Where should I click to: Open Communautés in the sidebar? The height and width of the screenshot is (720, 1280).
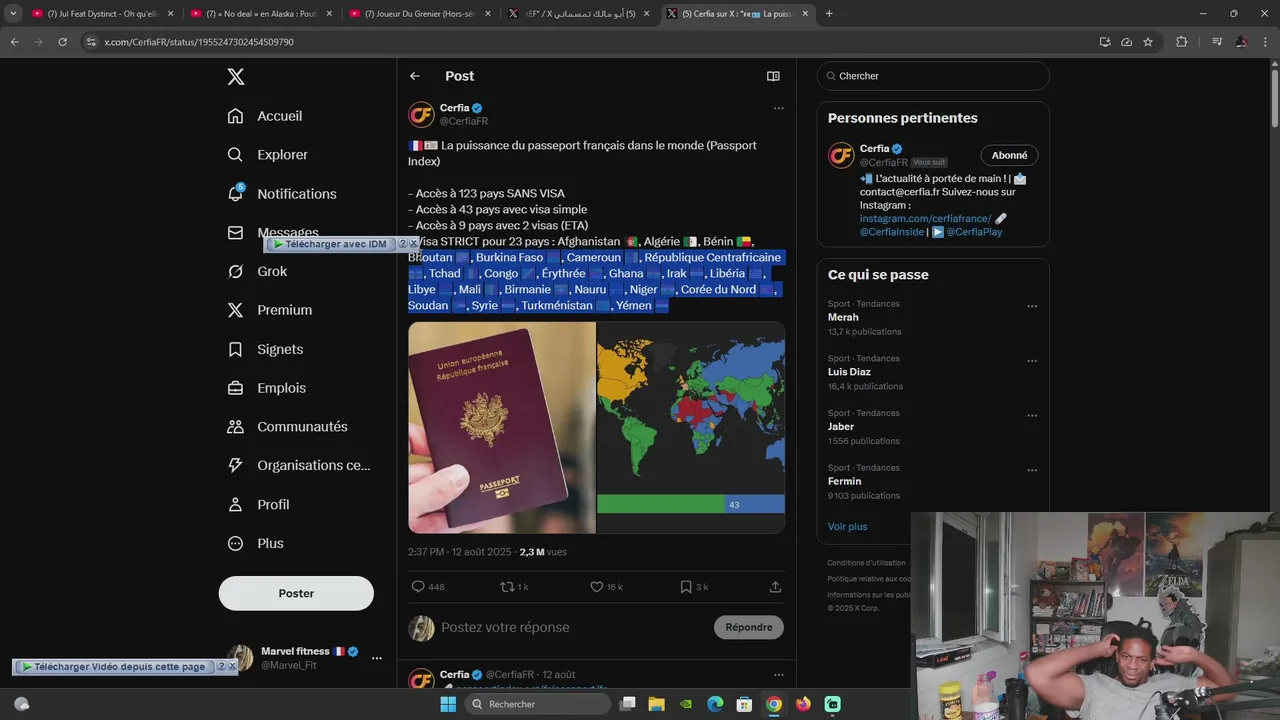click(287, 427)
